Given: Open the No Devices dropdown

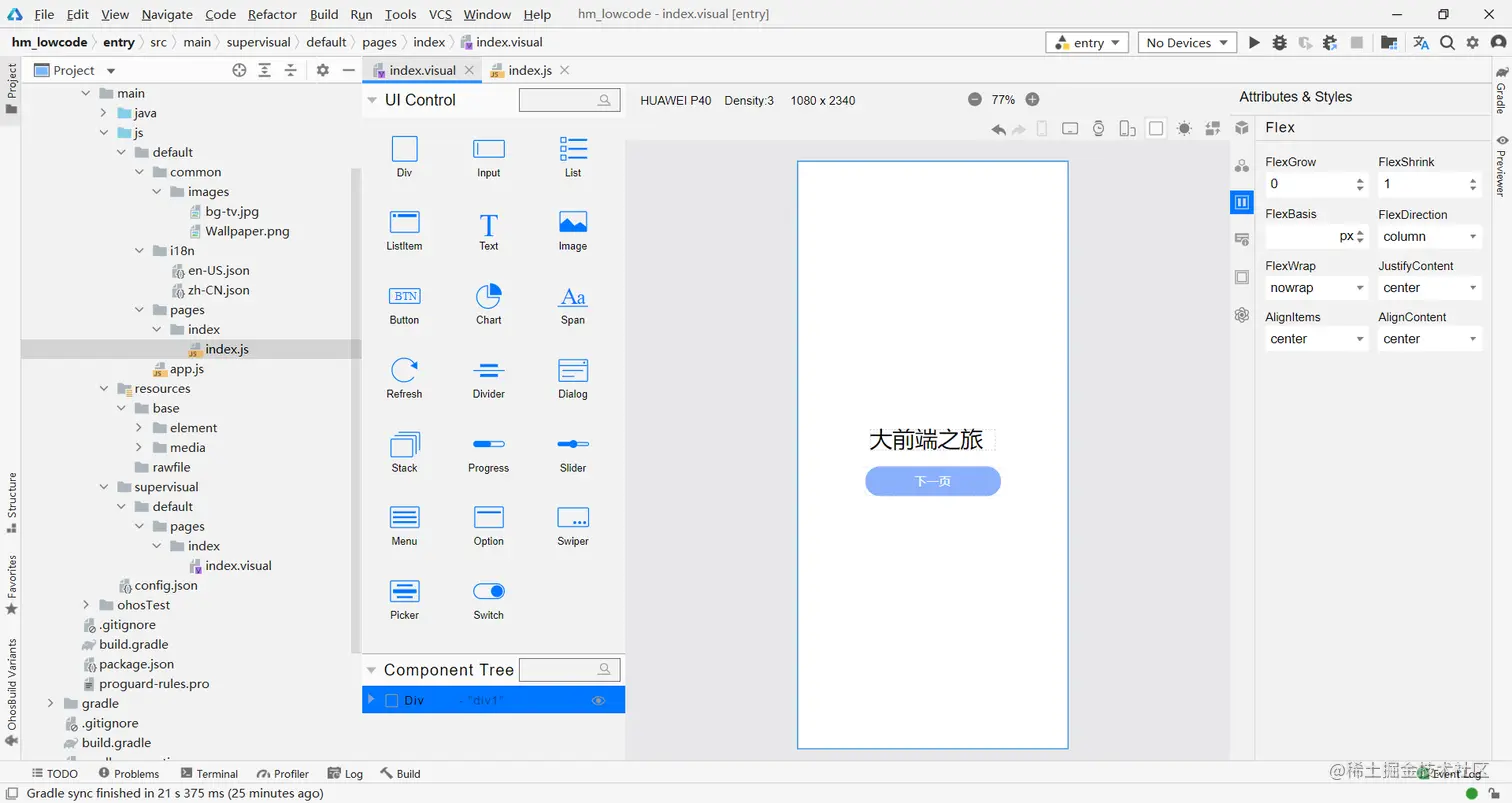Looking at the screenshot, I should click(x=1186, y=43).
